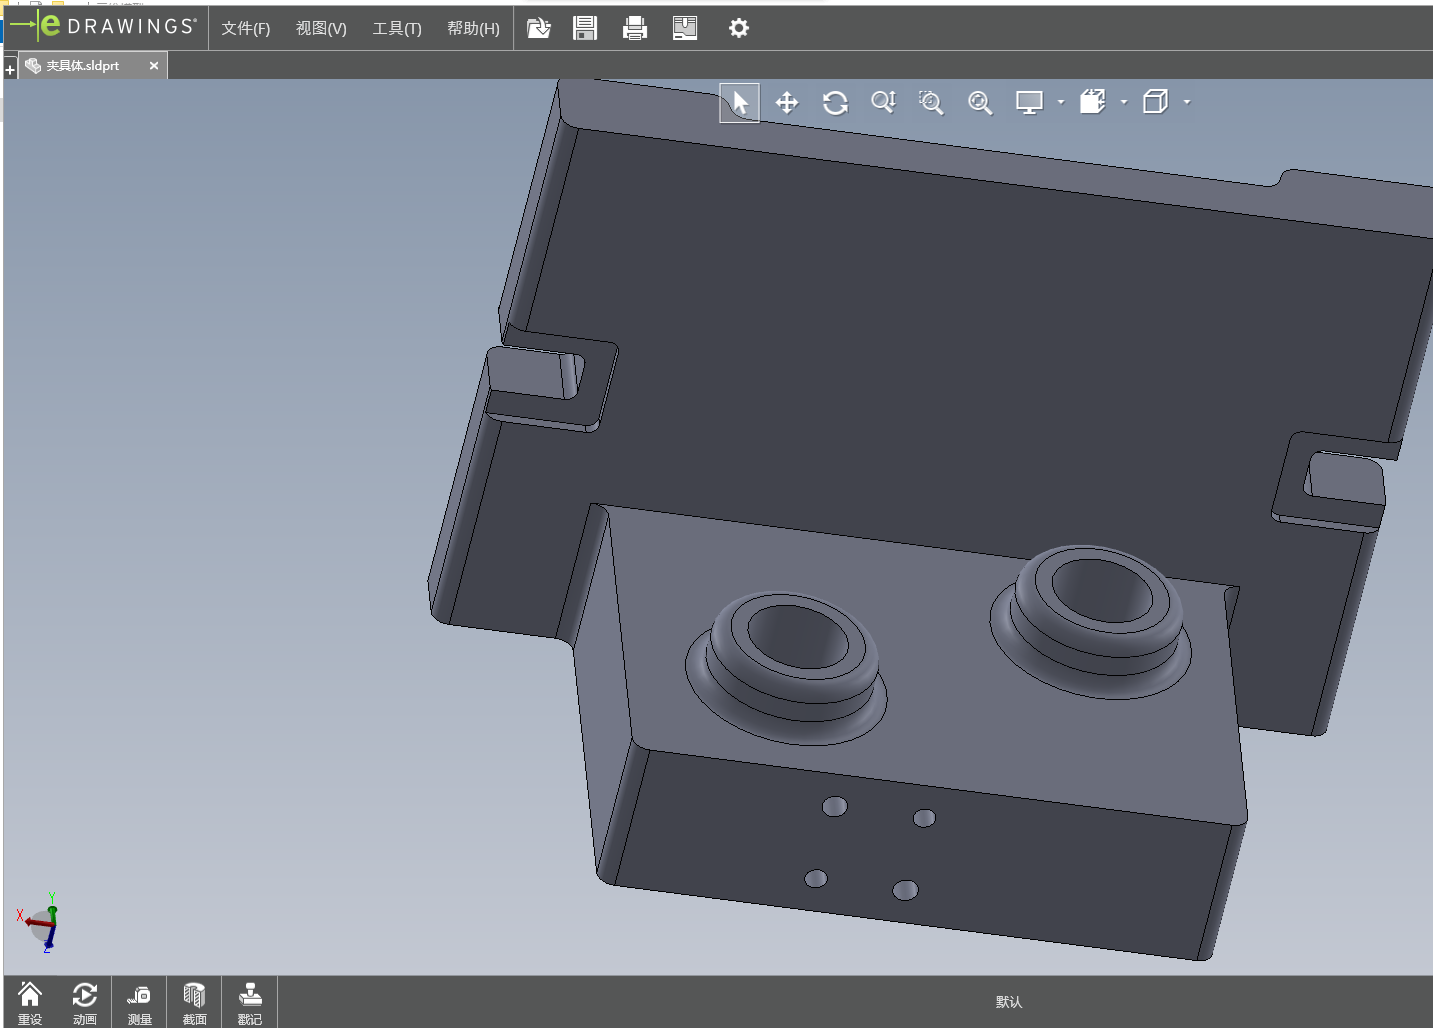Click the Send/publish document icon

(x=685, y=28)
